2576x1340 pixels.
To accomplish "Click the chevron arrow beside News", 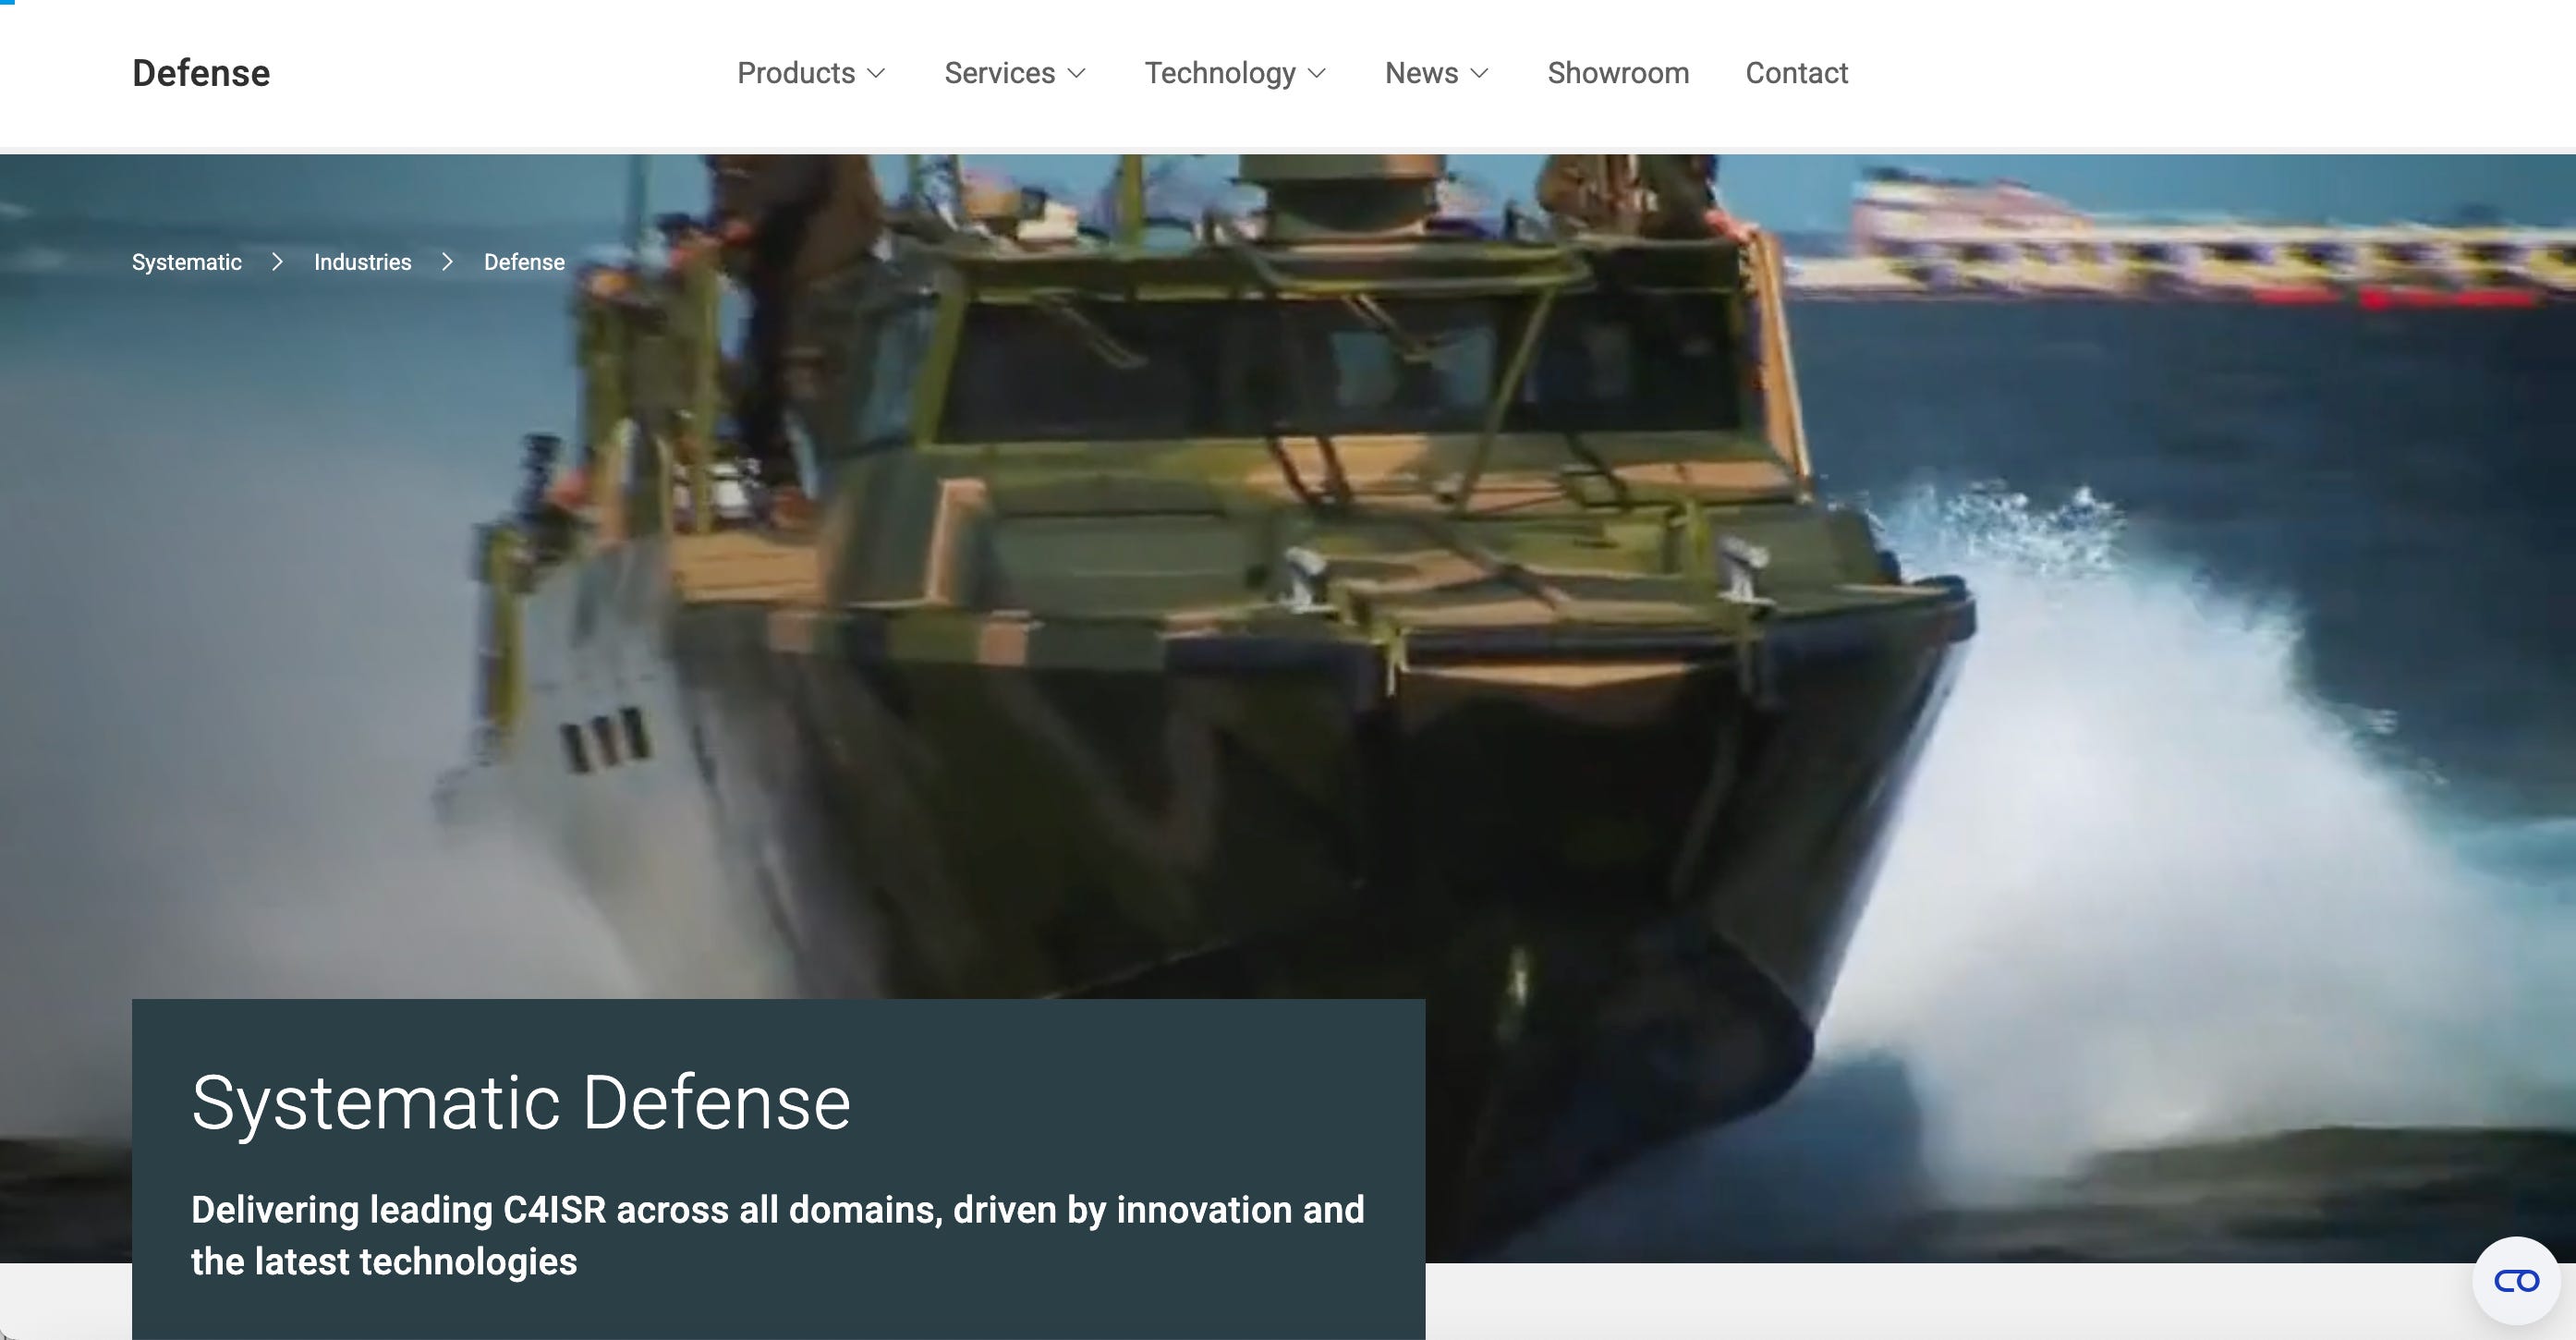I will click(x=1480, y=74).
